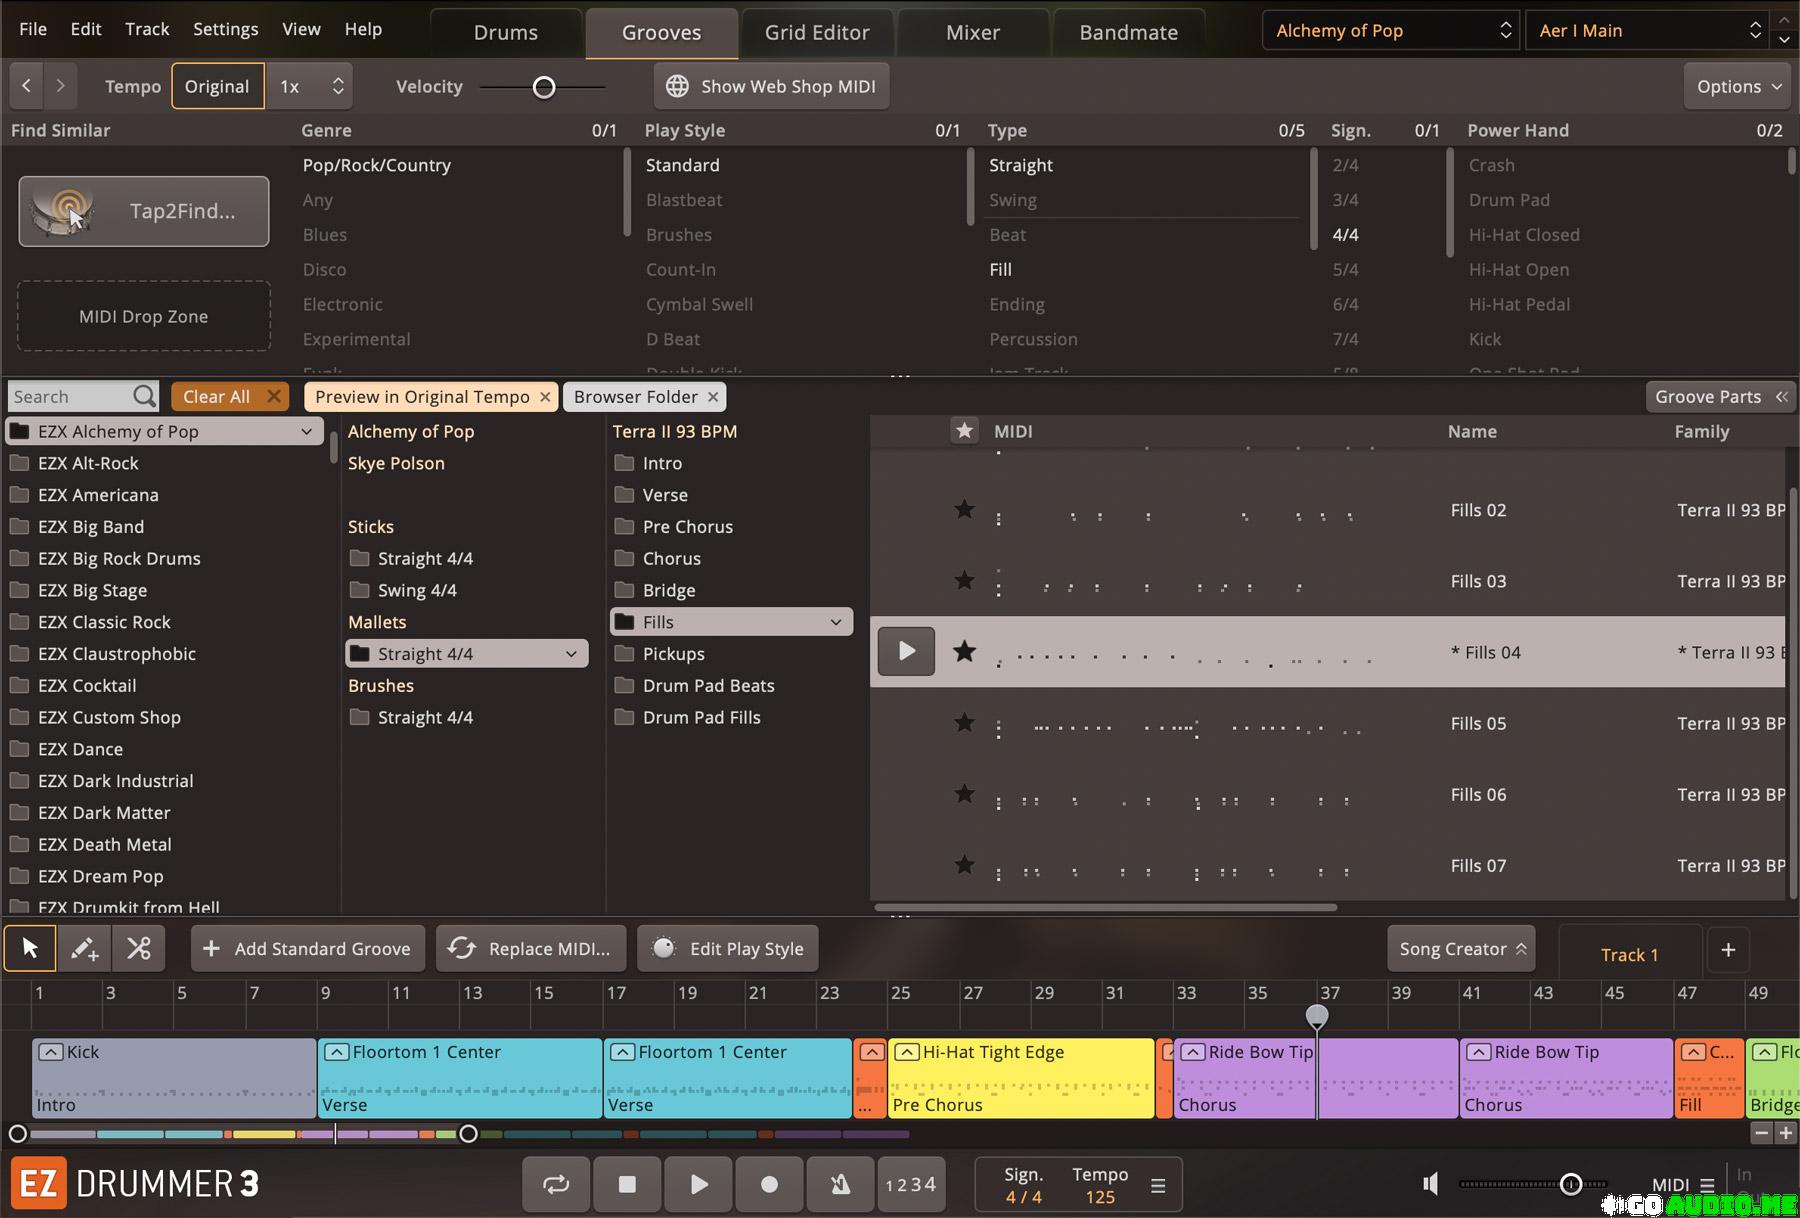Switch to the Grid Editor tab
The width and height of the screenshot is (1800, 1218).
817,32
